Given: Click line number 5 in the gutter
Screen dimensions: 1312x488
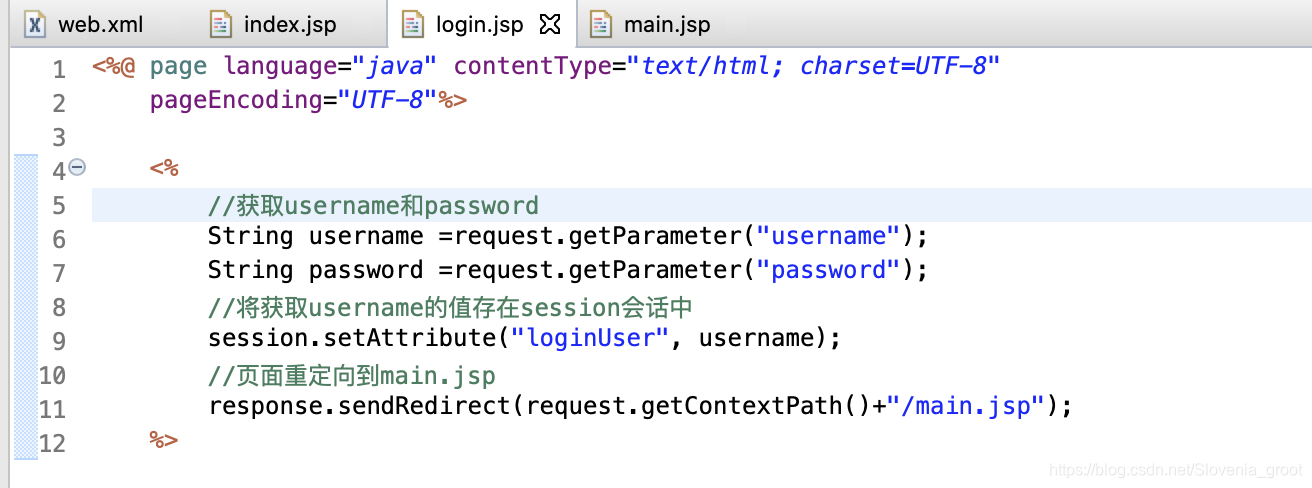Looking at the screenshot, I should click(59, 205).
